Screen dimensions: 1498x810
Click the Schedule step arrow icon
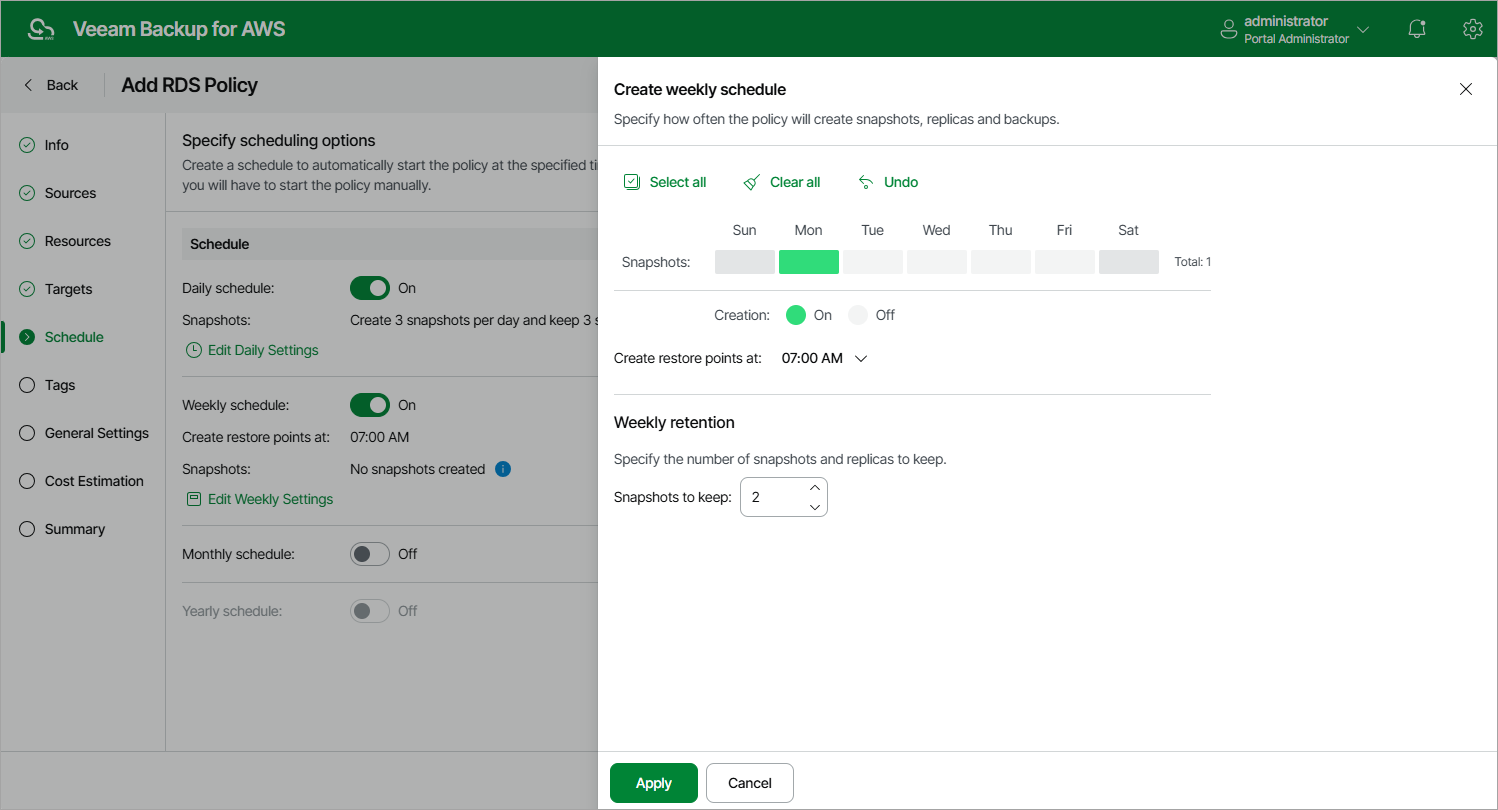pos(27,337)
